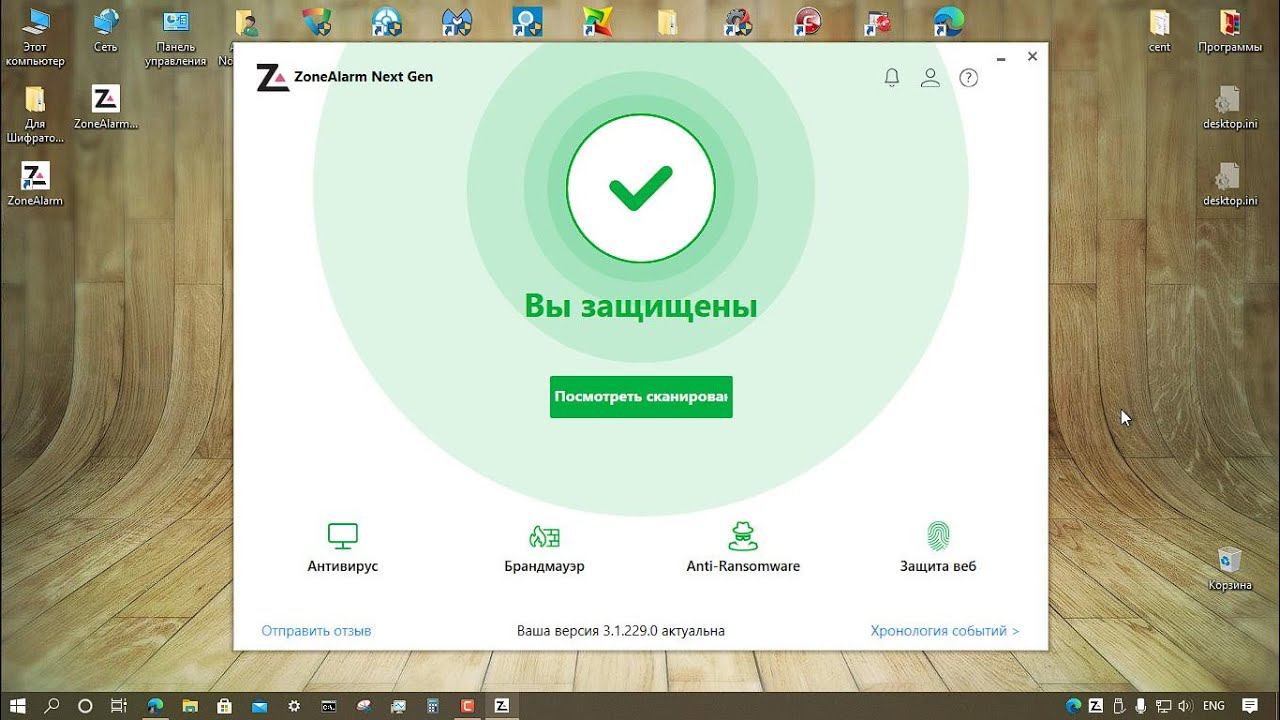Select the upper desktop.ini file icon
This screenshot has height=720, width=1280.
click(1229, 107)
